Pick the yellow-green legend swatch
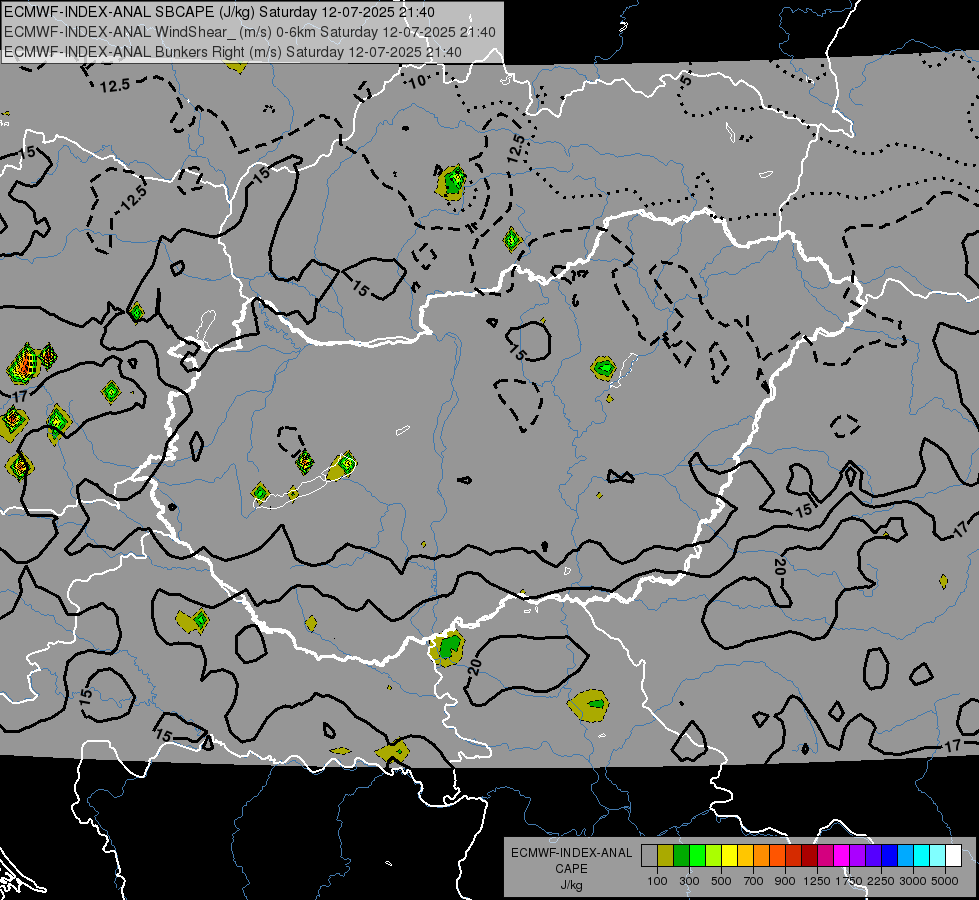 coord(714,856)
